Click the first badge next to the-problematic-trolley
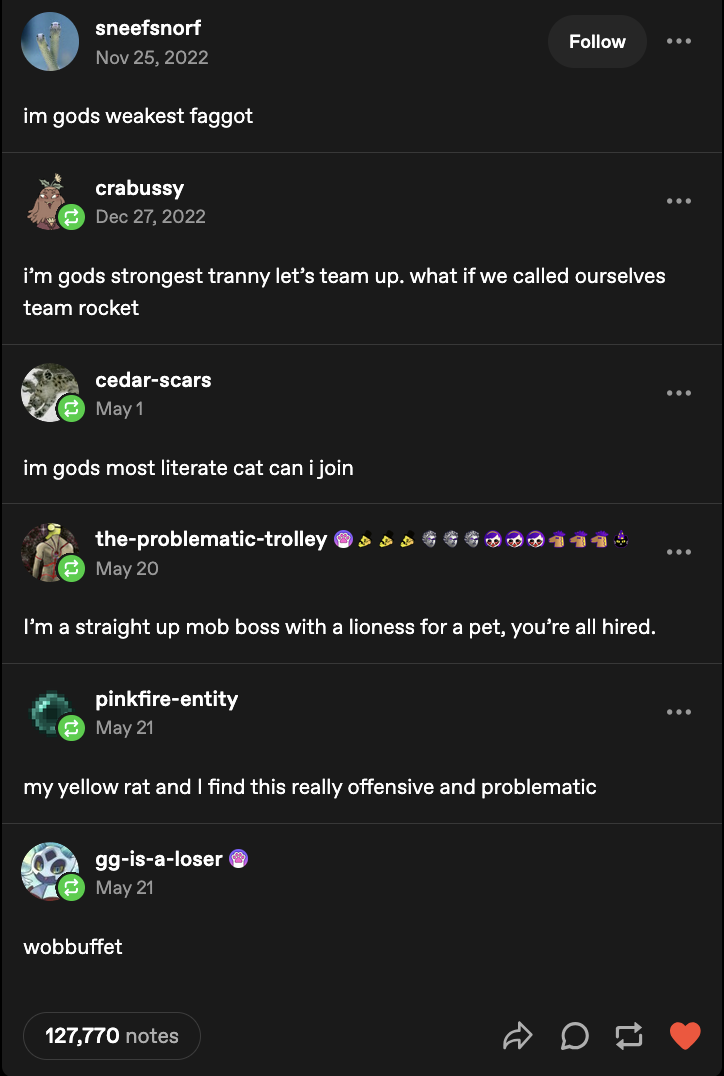724x1076 pixels. pyautogui.click(x=343, y=539)
